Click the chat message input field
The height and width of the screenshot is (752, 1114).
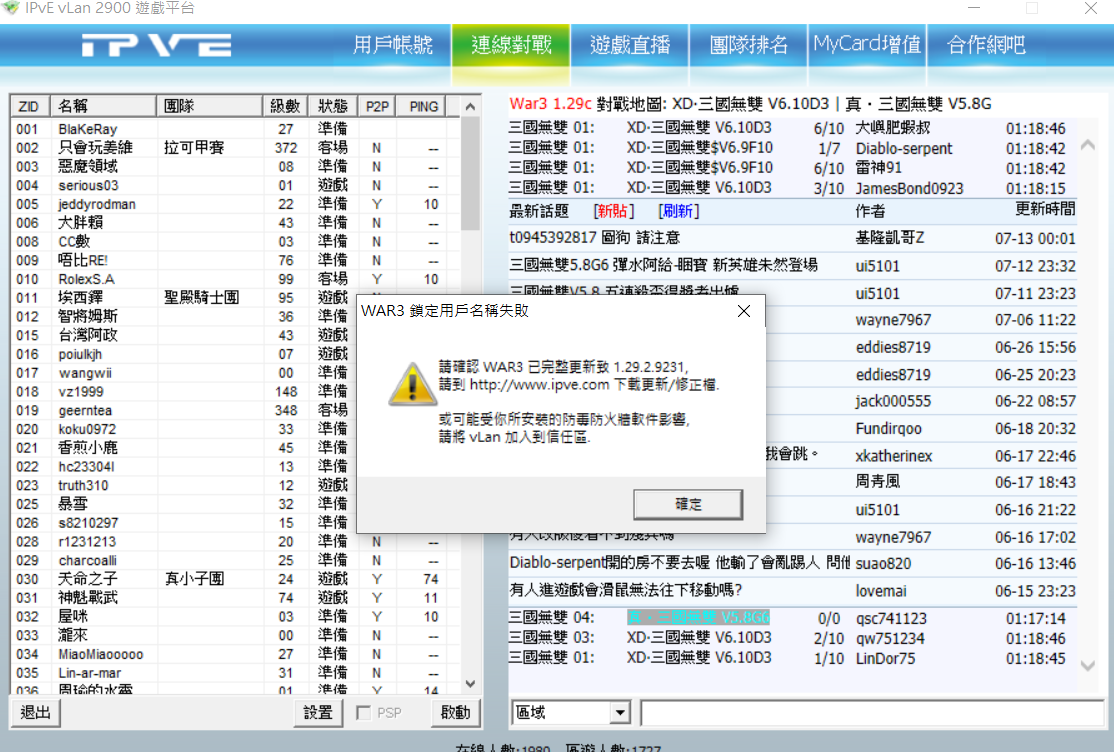tap(872, 712)
